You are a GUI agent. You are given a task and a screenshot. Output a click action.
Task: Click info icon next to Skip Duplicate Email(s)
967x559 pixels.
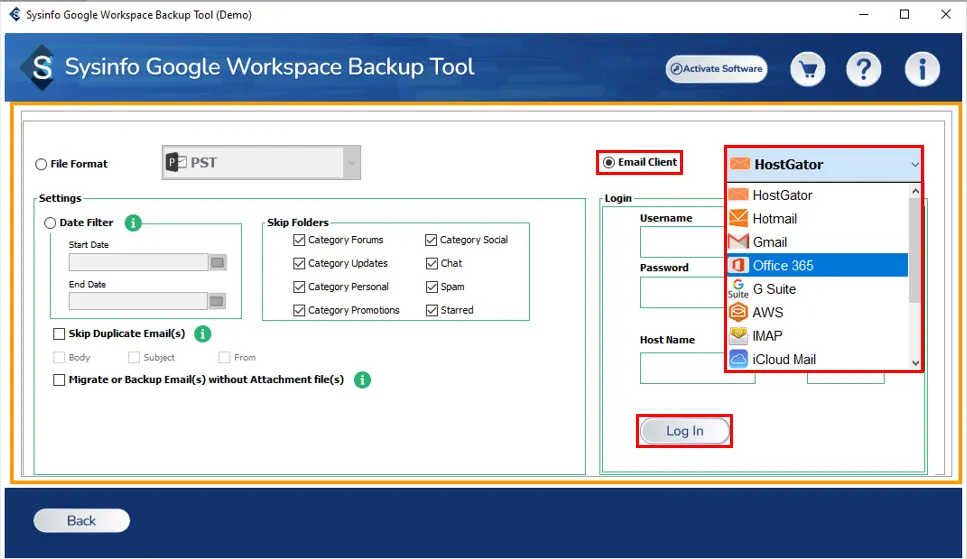[203, 334]
